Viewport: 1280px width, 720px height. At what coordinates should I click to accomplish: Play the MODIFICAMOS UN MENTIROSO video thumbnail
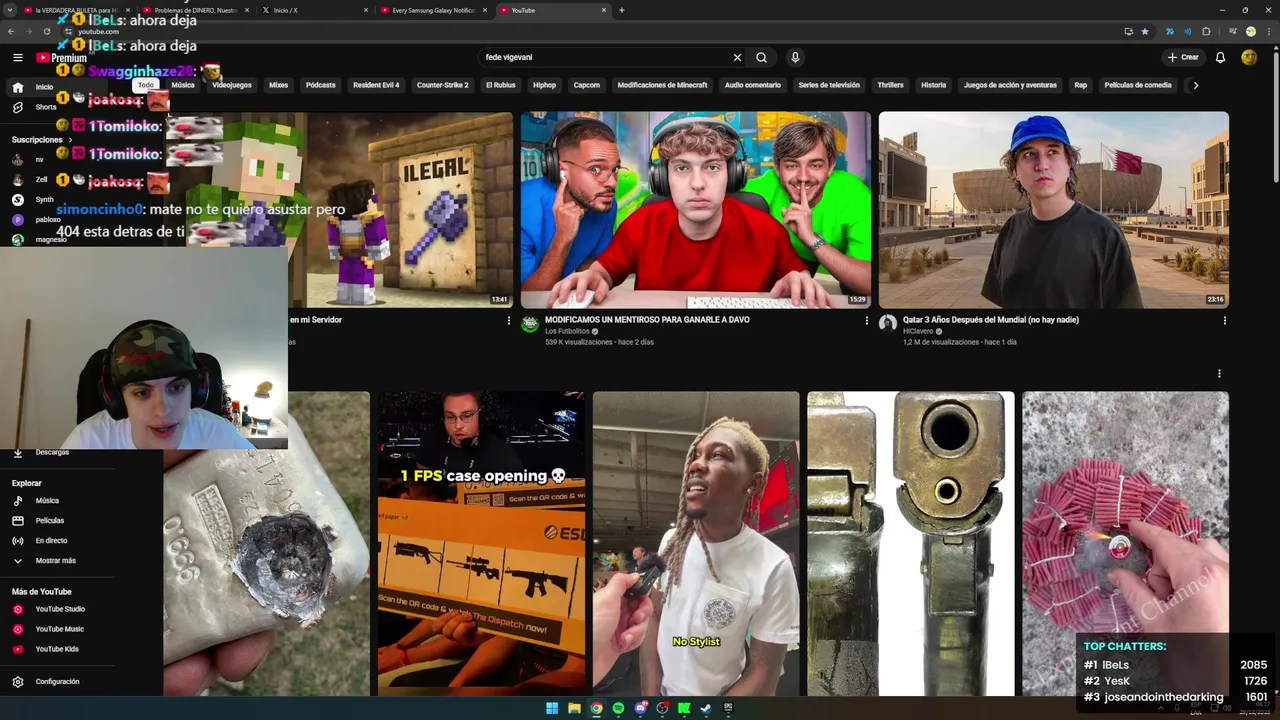click(695, 210)
